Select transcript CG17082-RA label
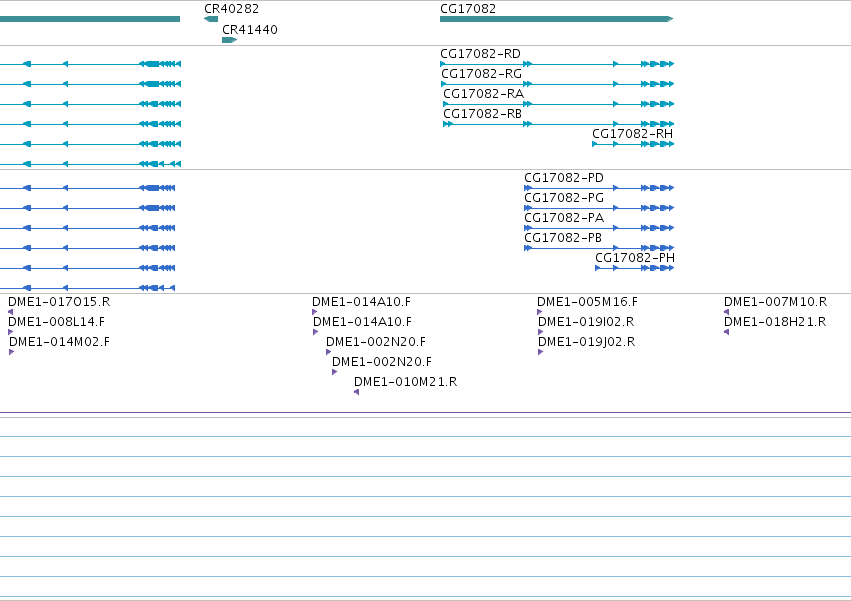The height and width of the screenshot is (601, 851). point(484,94)
